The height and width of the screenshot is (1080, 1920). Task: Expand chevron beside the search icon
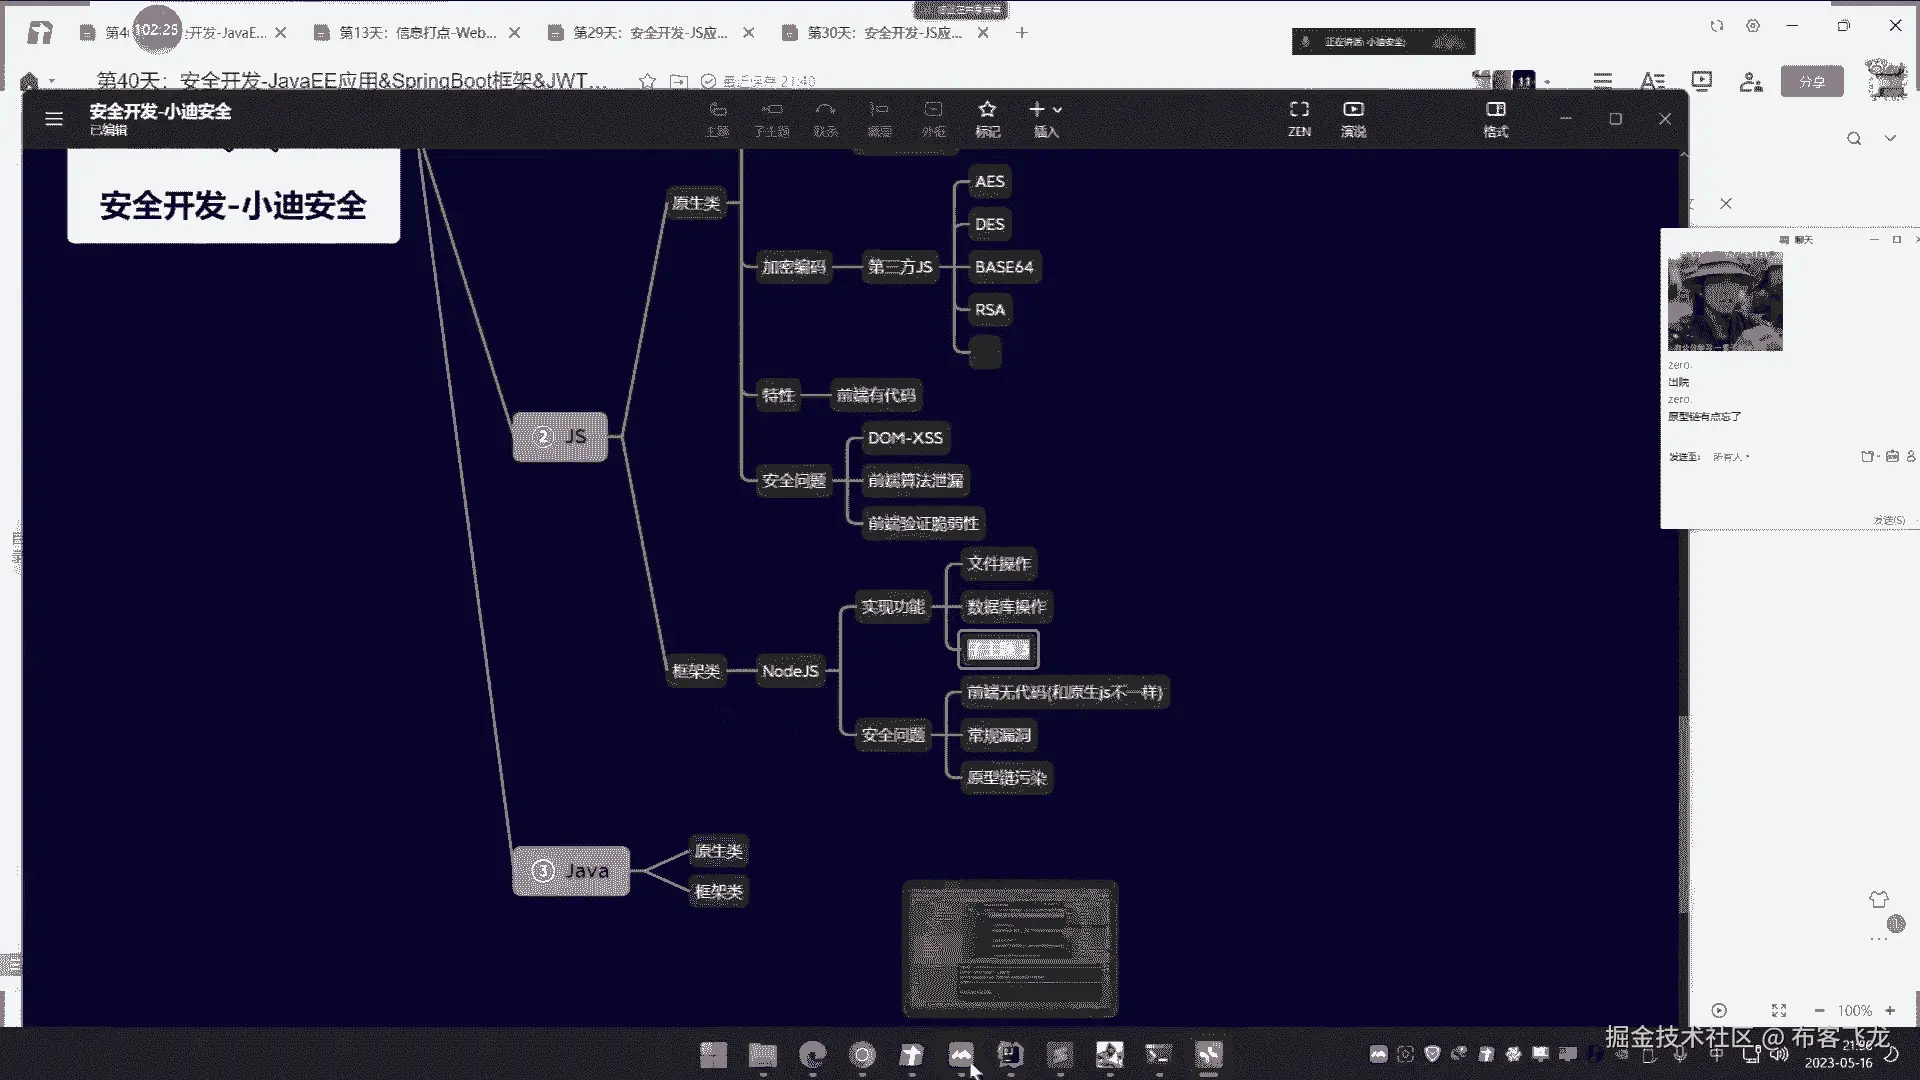[1890, 139]
